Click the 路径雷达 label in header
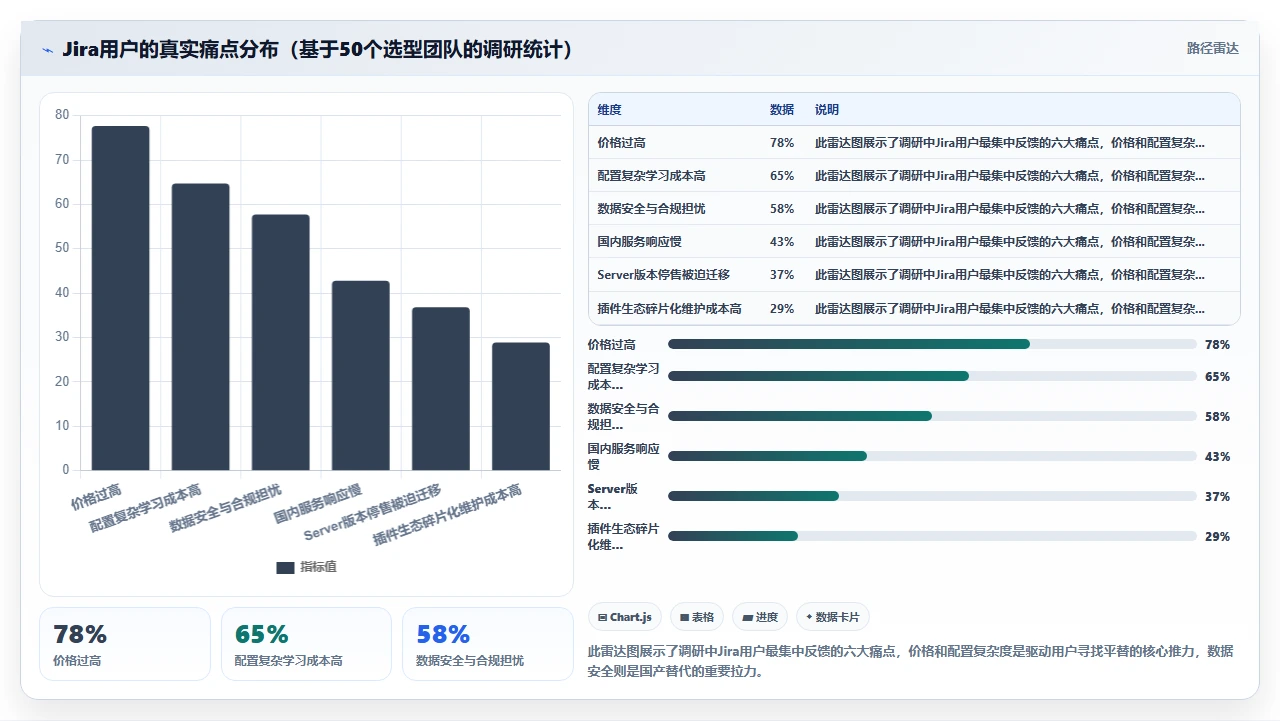This screenshot has width=1280, height=721. click(x=1212, y=48)
